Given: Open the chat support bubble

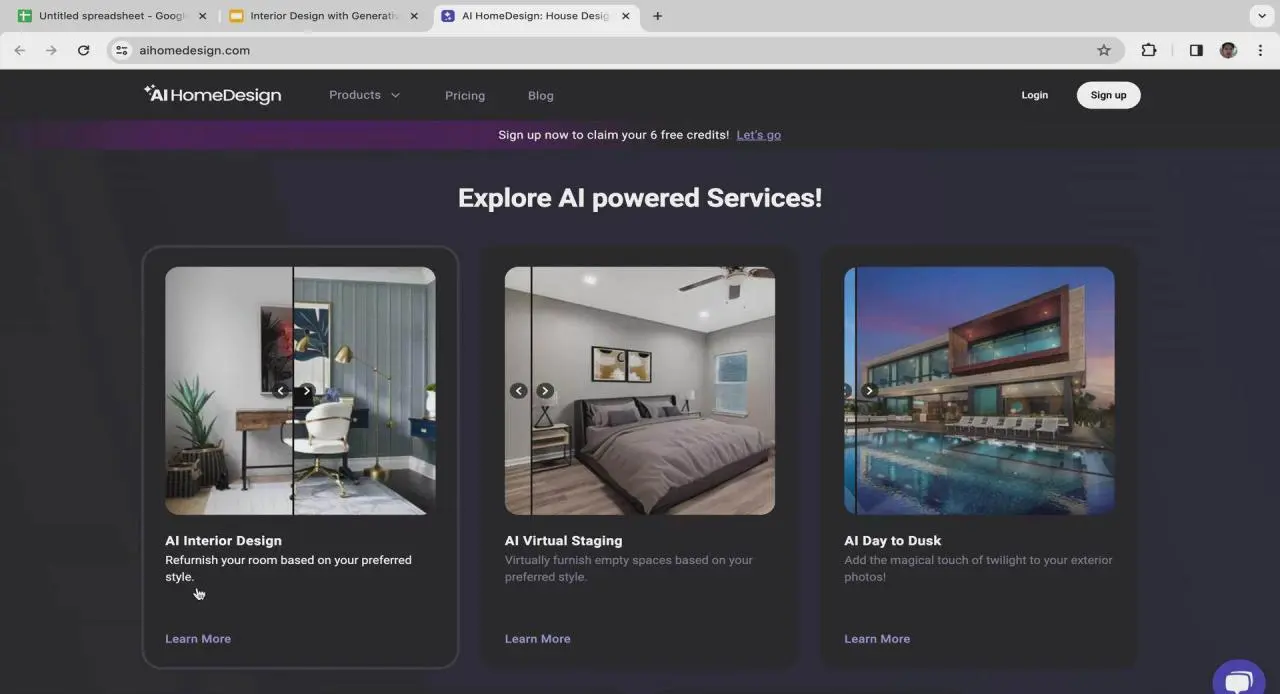Looking at the screenshot, I should click(x=1238, y=680).
